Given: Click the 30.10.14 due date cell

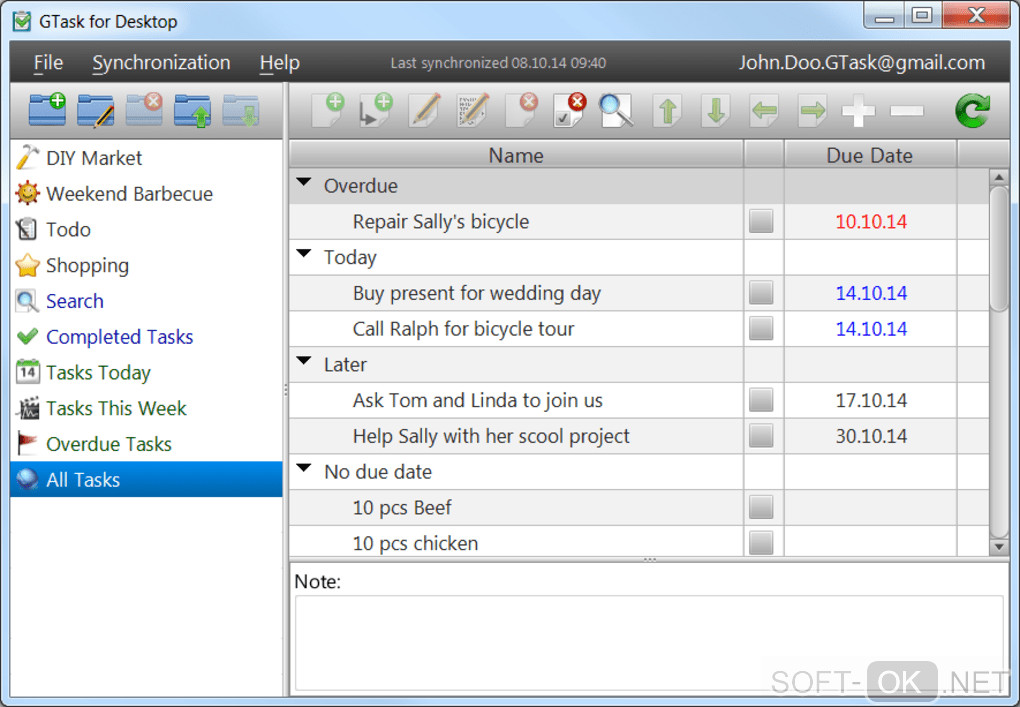Looking at the screenshot, I should (871, 436).
